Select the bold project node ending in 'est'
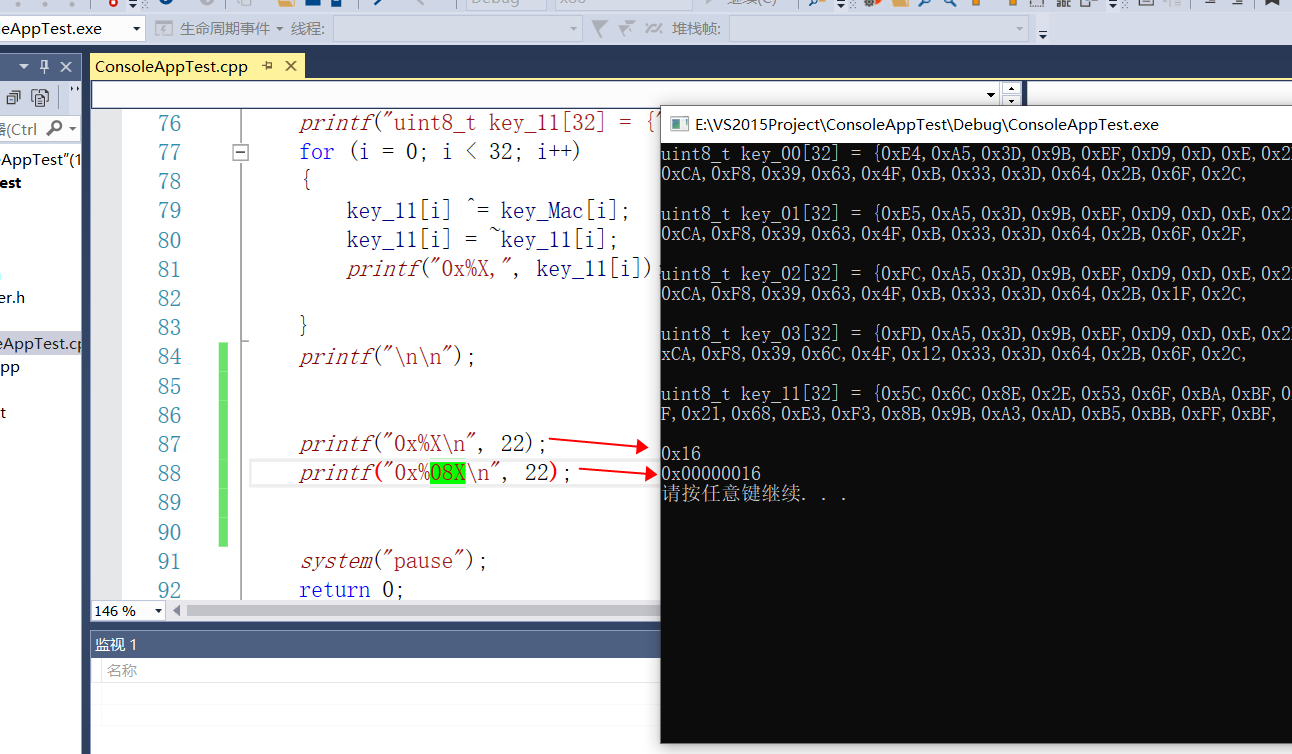The width and height of the screenshot is (1292, 754). [x=11, y=183]
